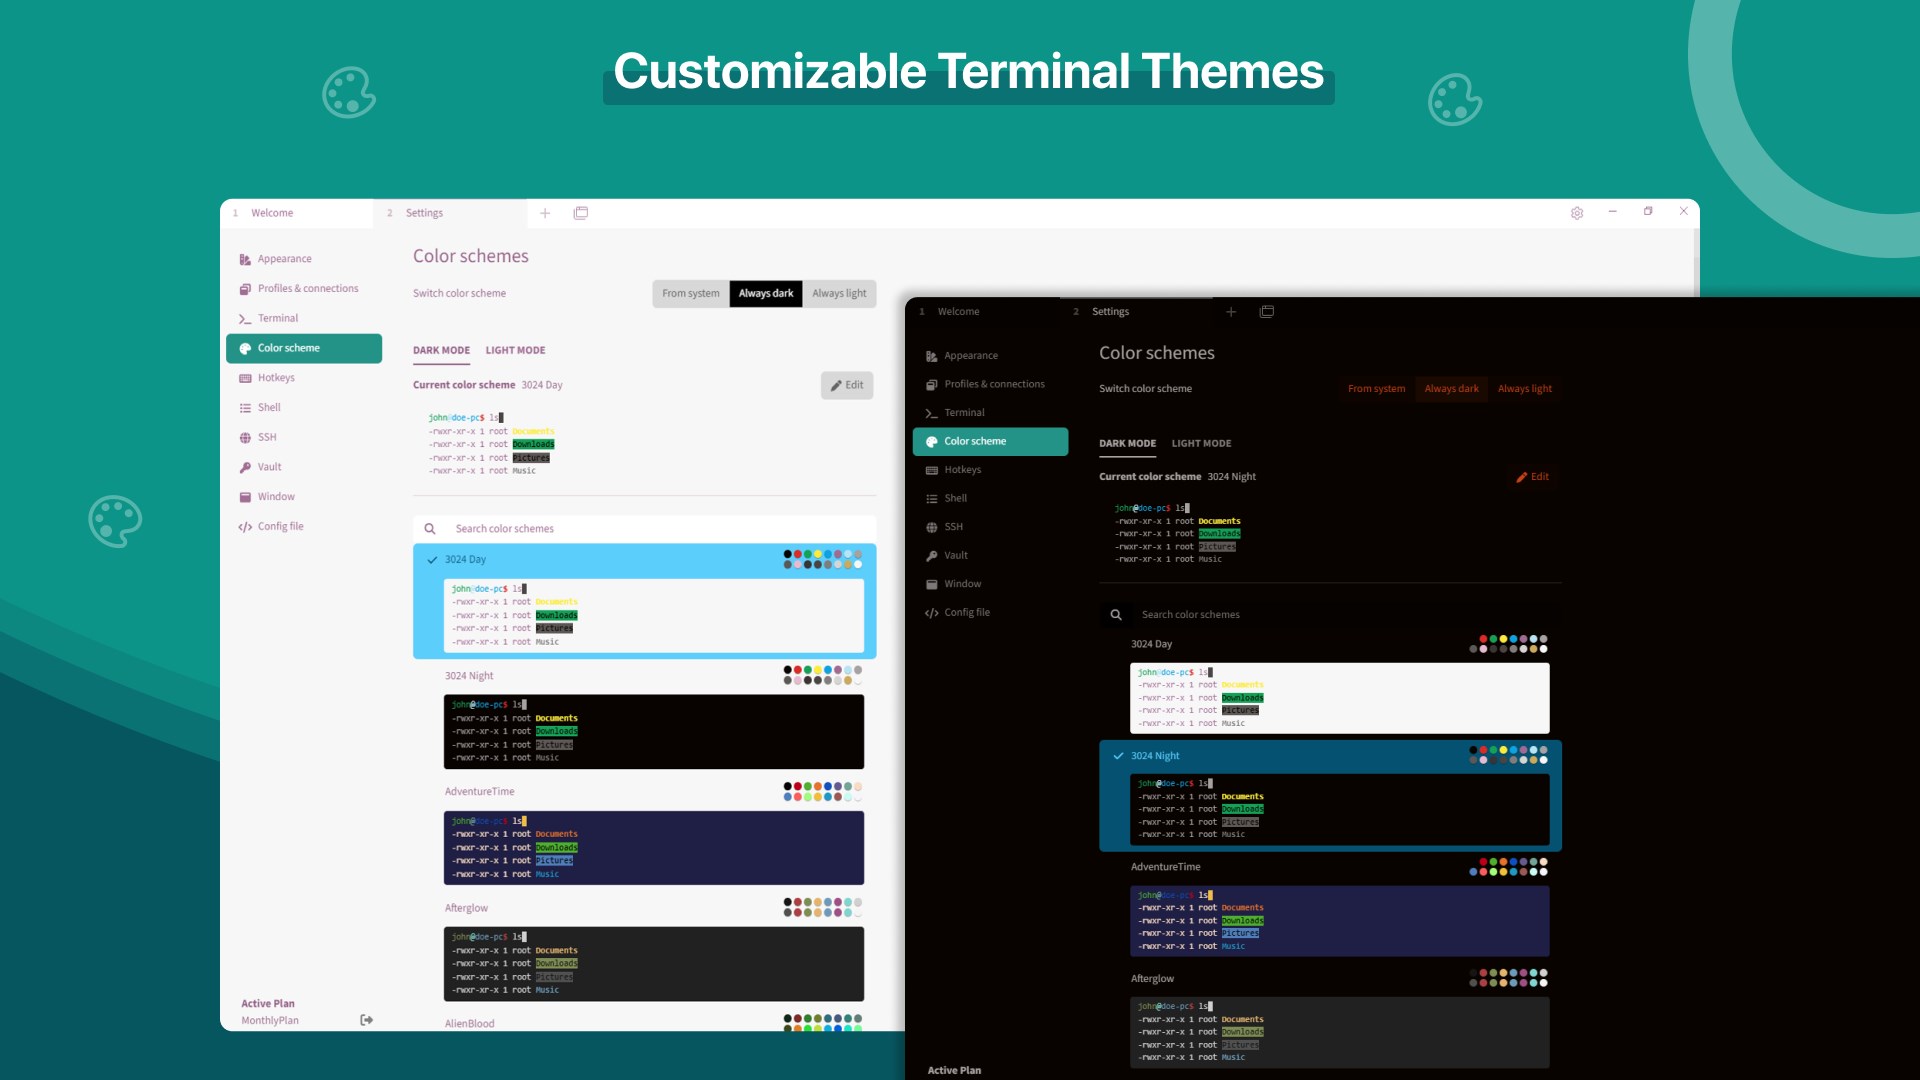The image size is (1920, 1080).
Task: Open Vault section in light sidebar
Action: pos(269,467)
